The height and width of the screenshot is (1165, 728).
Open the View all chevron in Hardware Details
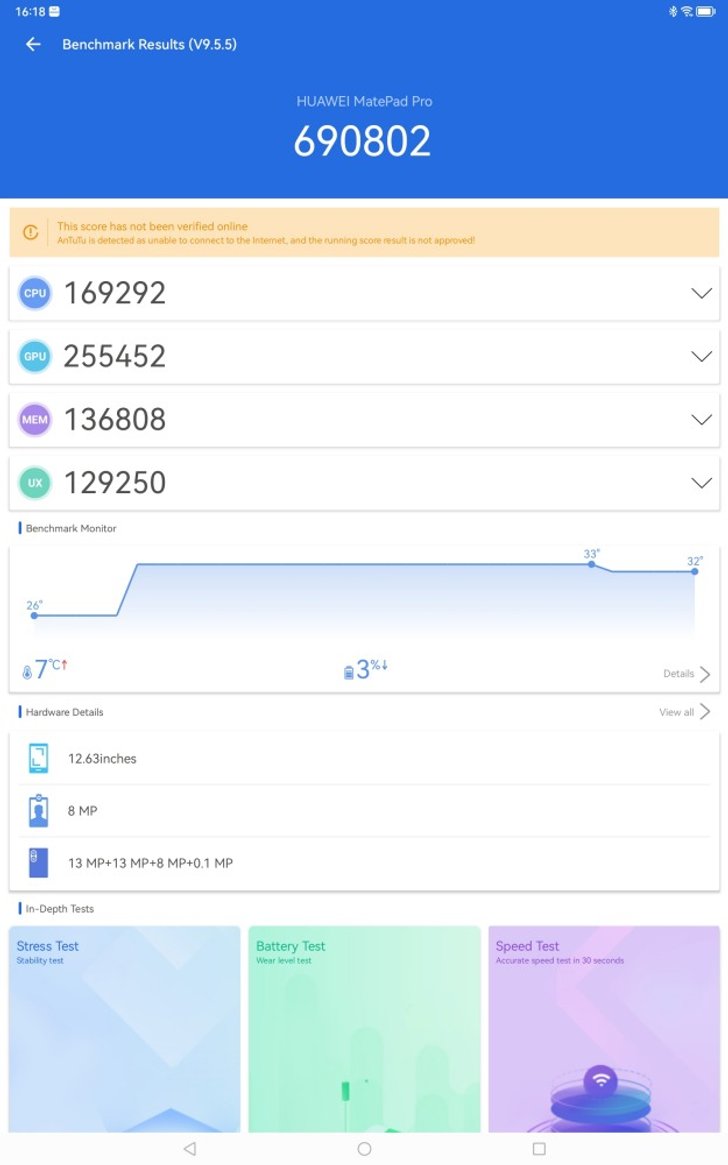[705, 712]
